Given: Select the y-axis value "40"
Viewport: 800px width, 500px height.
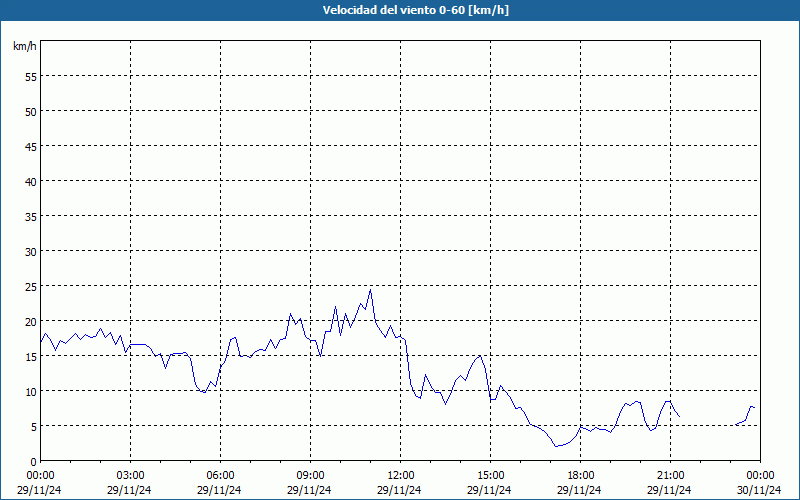Looking at the screenshot, I should tap(31, 181).
